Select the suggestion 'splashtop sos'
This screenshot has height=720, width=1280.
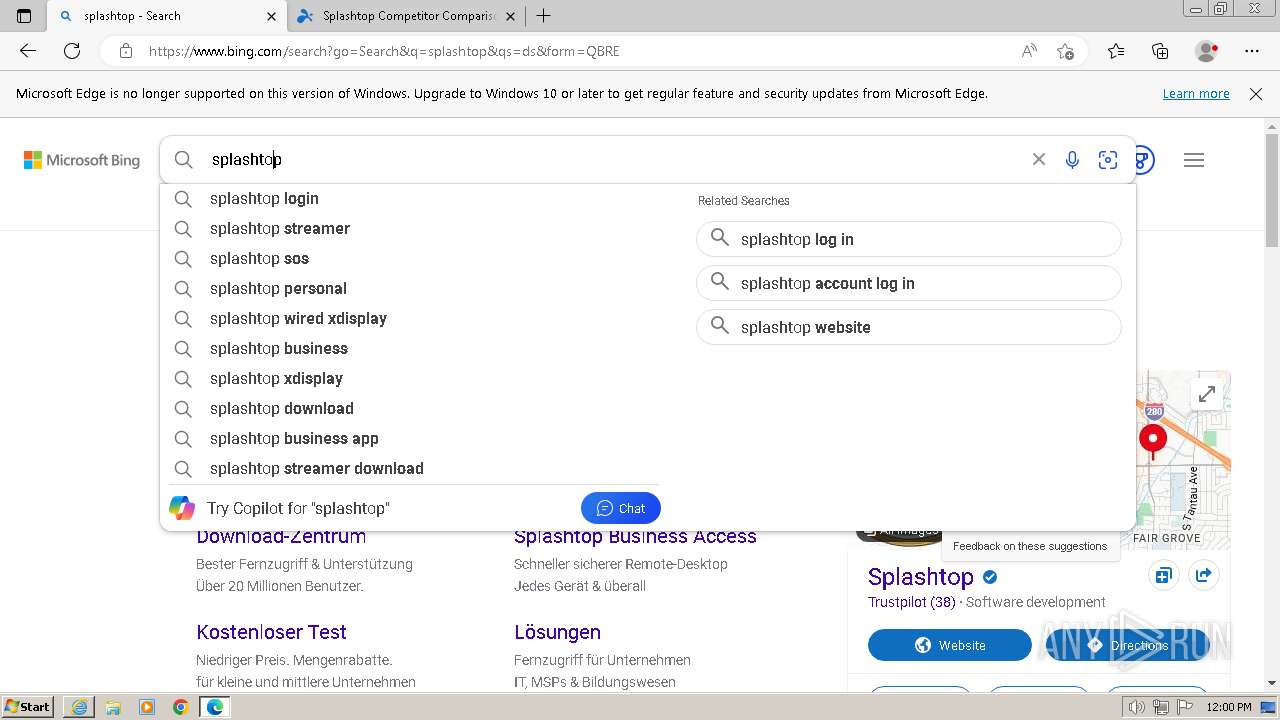409,259
